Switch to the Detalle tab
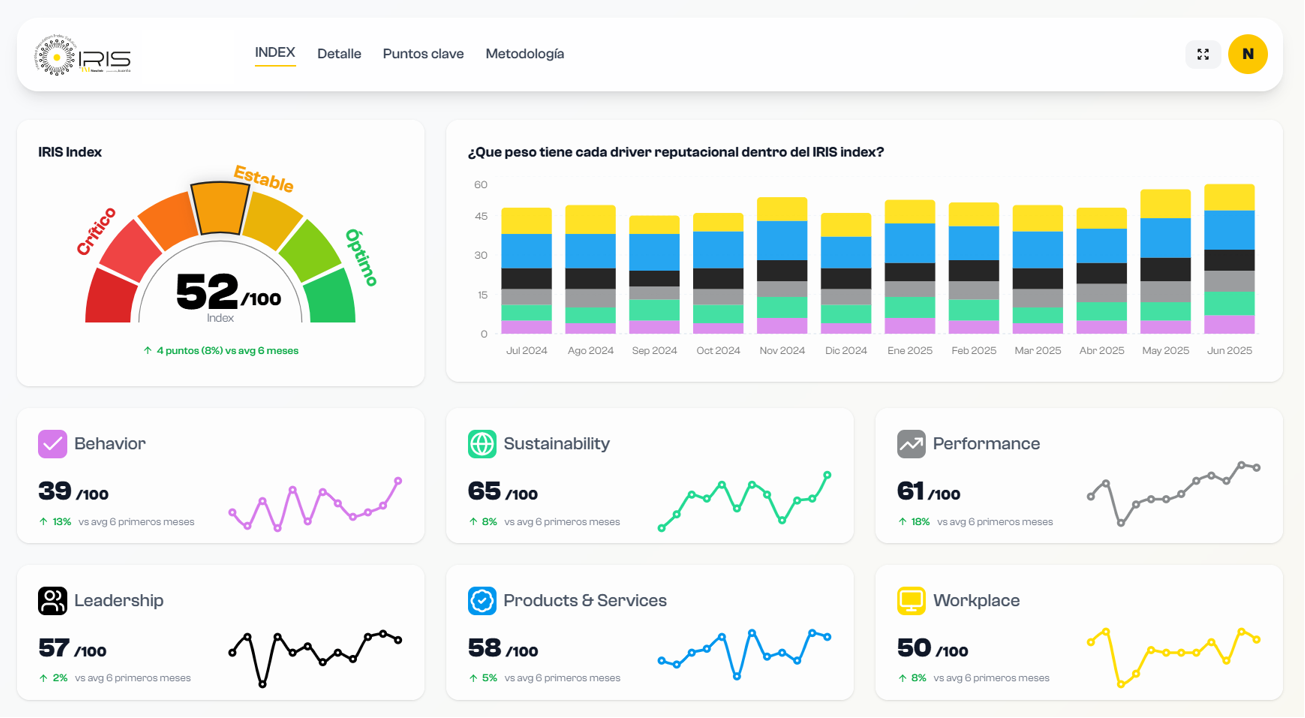1305x718 pixels. coord(339,54)
